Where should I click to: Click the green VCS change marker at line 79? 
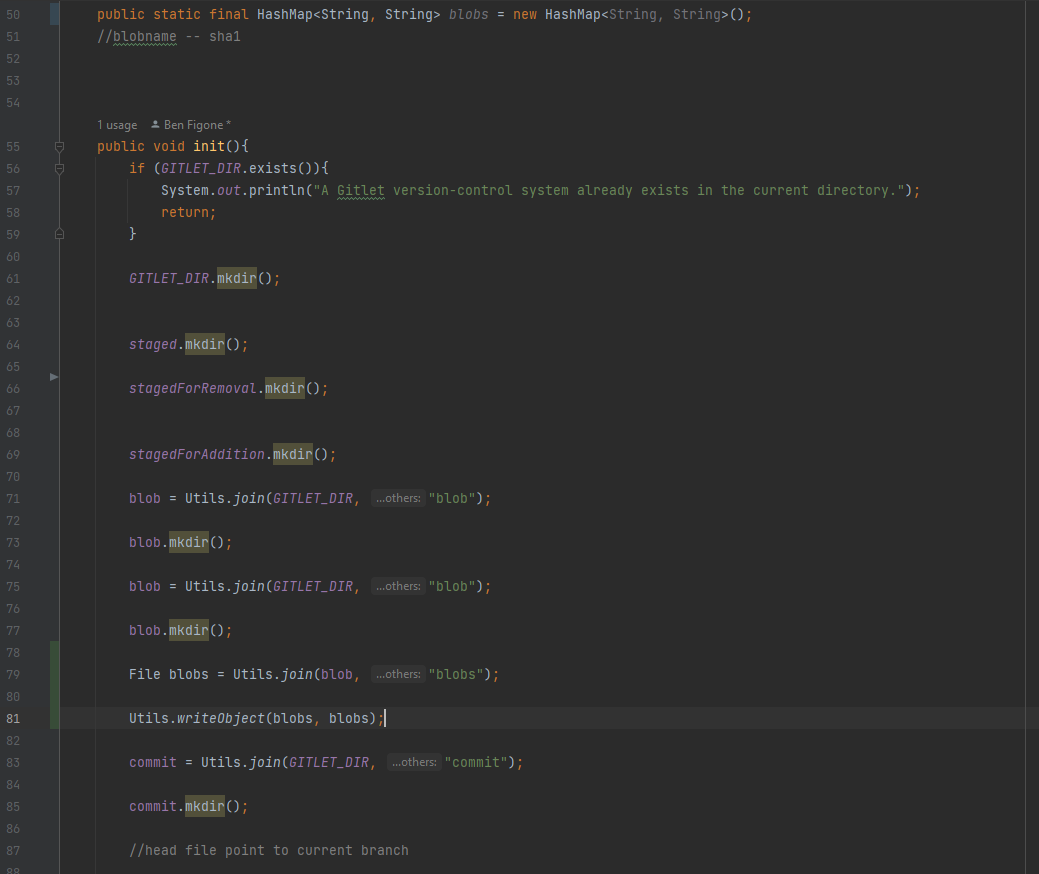pos(54,674)
